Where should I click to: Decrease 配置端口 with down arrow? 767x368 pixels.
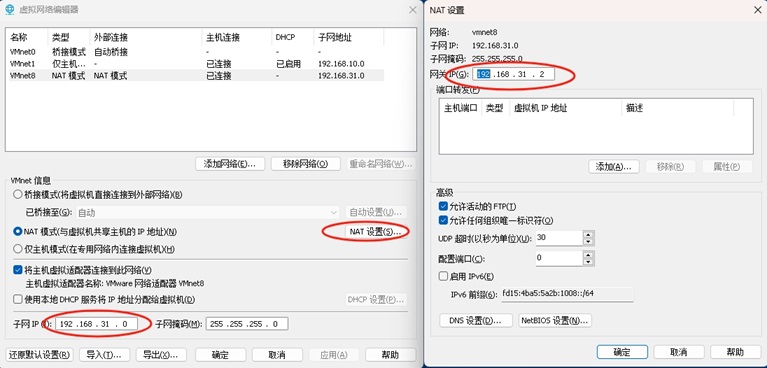tap(588, 262)
